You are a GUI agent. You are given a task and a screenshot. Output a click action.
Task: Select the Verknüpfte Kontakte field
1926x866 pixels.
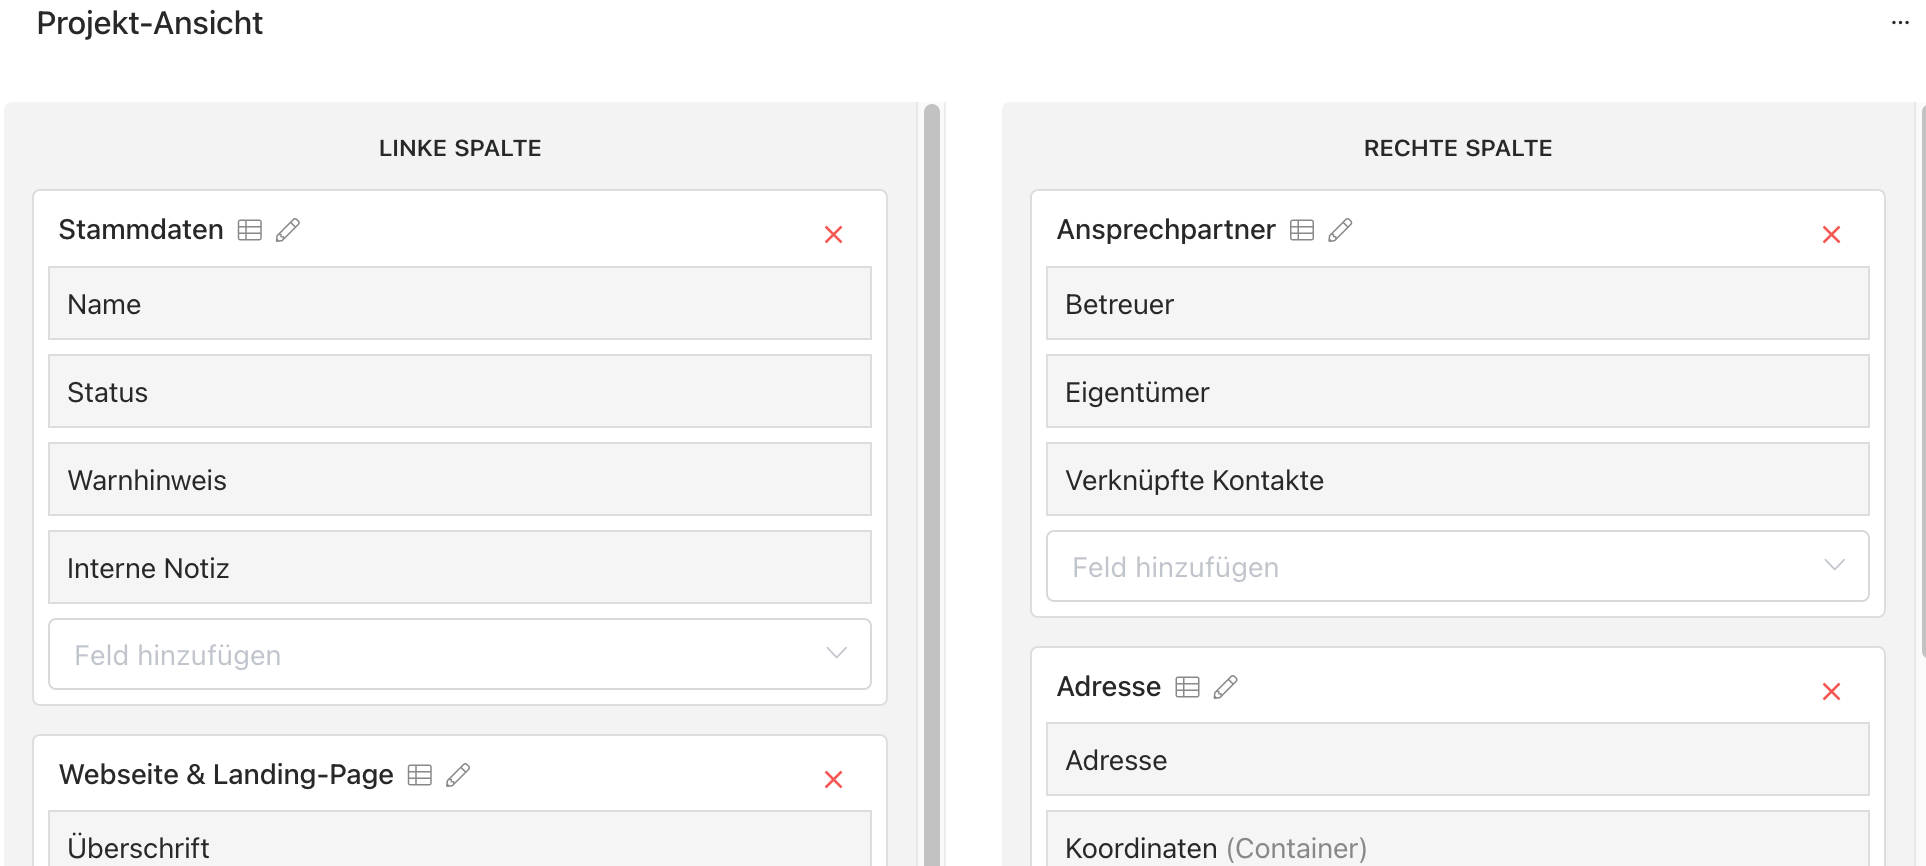(x=1458, y=479)
